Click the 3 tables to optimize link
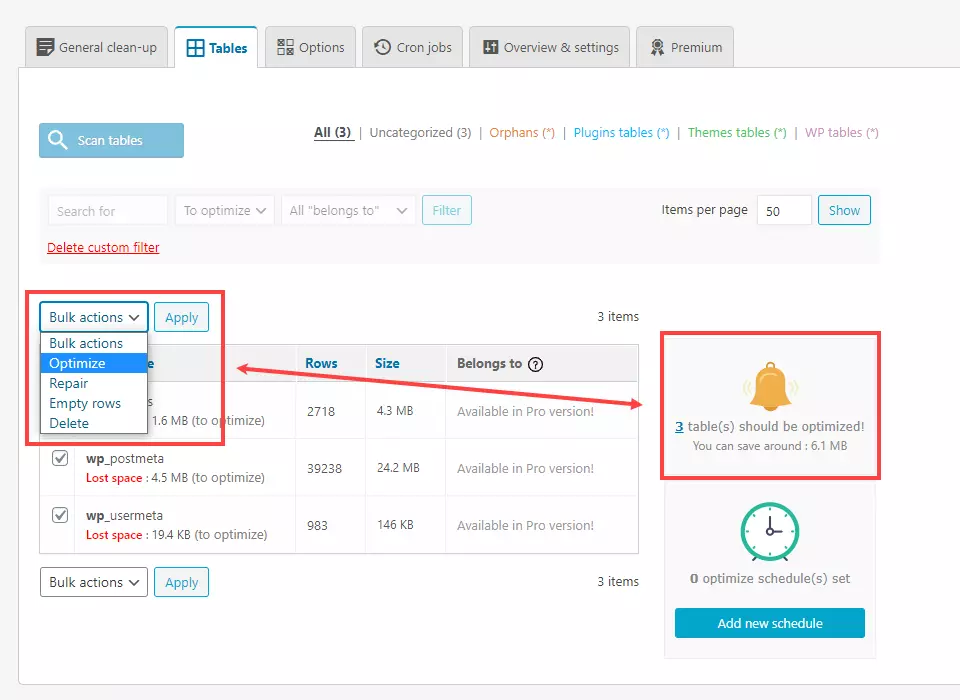The width and height of the screenshot is (960, 700). 679,427
